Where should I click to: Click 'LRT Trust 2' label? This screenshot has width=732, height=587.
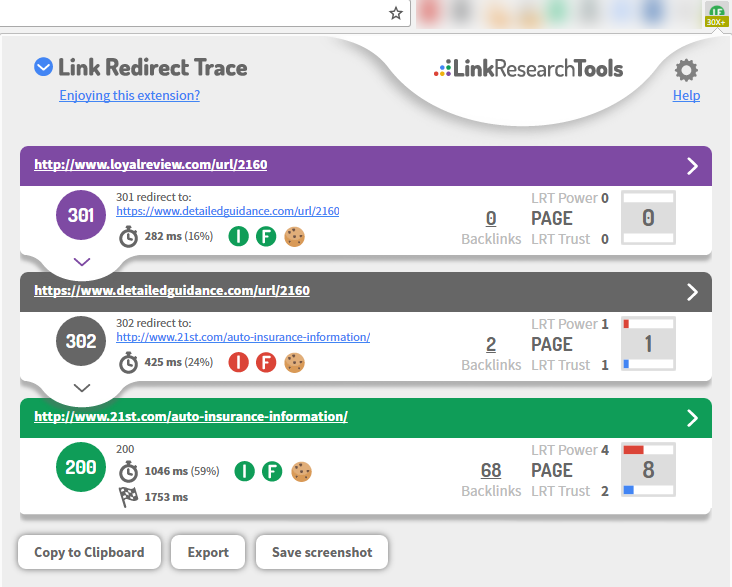point(570,491)
